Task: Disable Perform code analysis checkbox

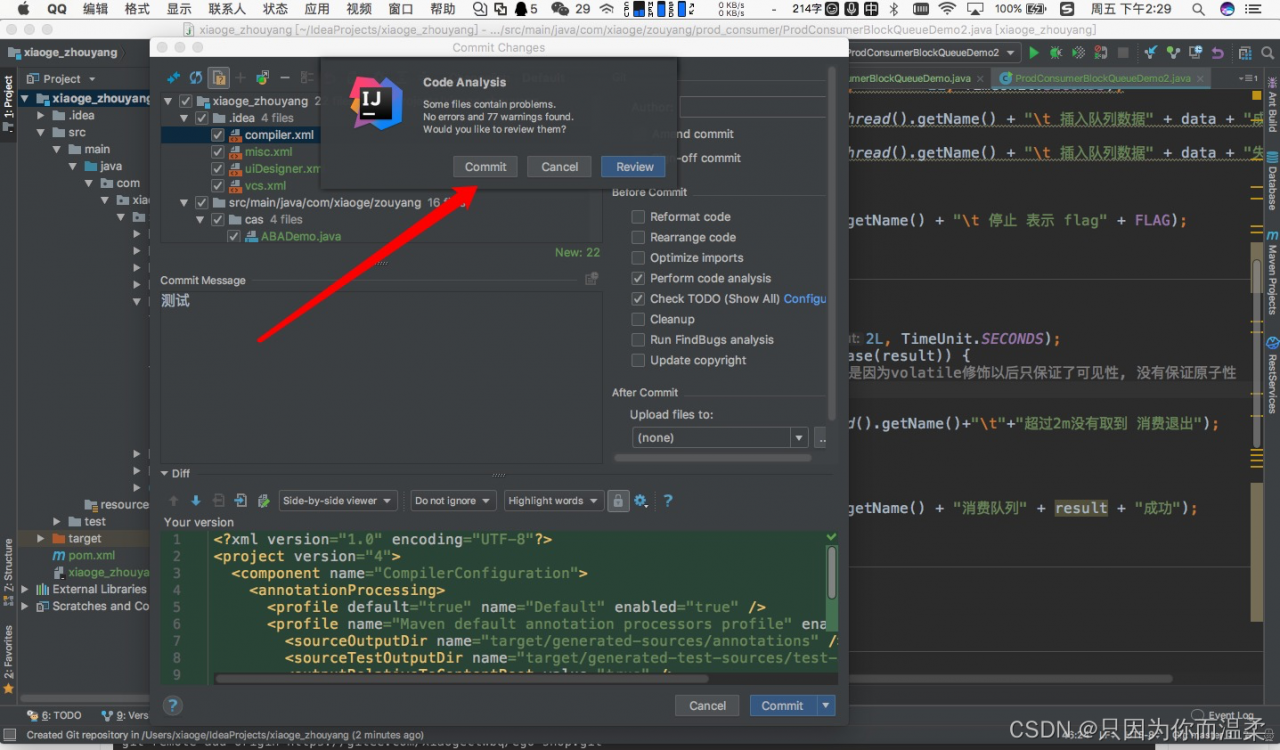Action: point(638,279)
